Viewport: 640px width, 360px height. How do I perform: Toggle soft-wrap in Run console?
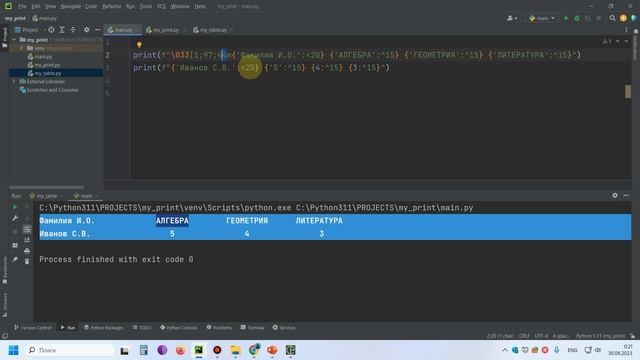[27, 229]
